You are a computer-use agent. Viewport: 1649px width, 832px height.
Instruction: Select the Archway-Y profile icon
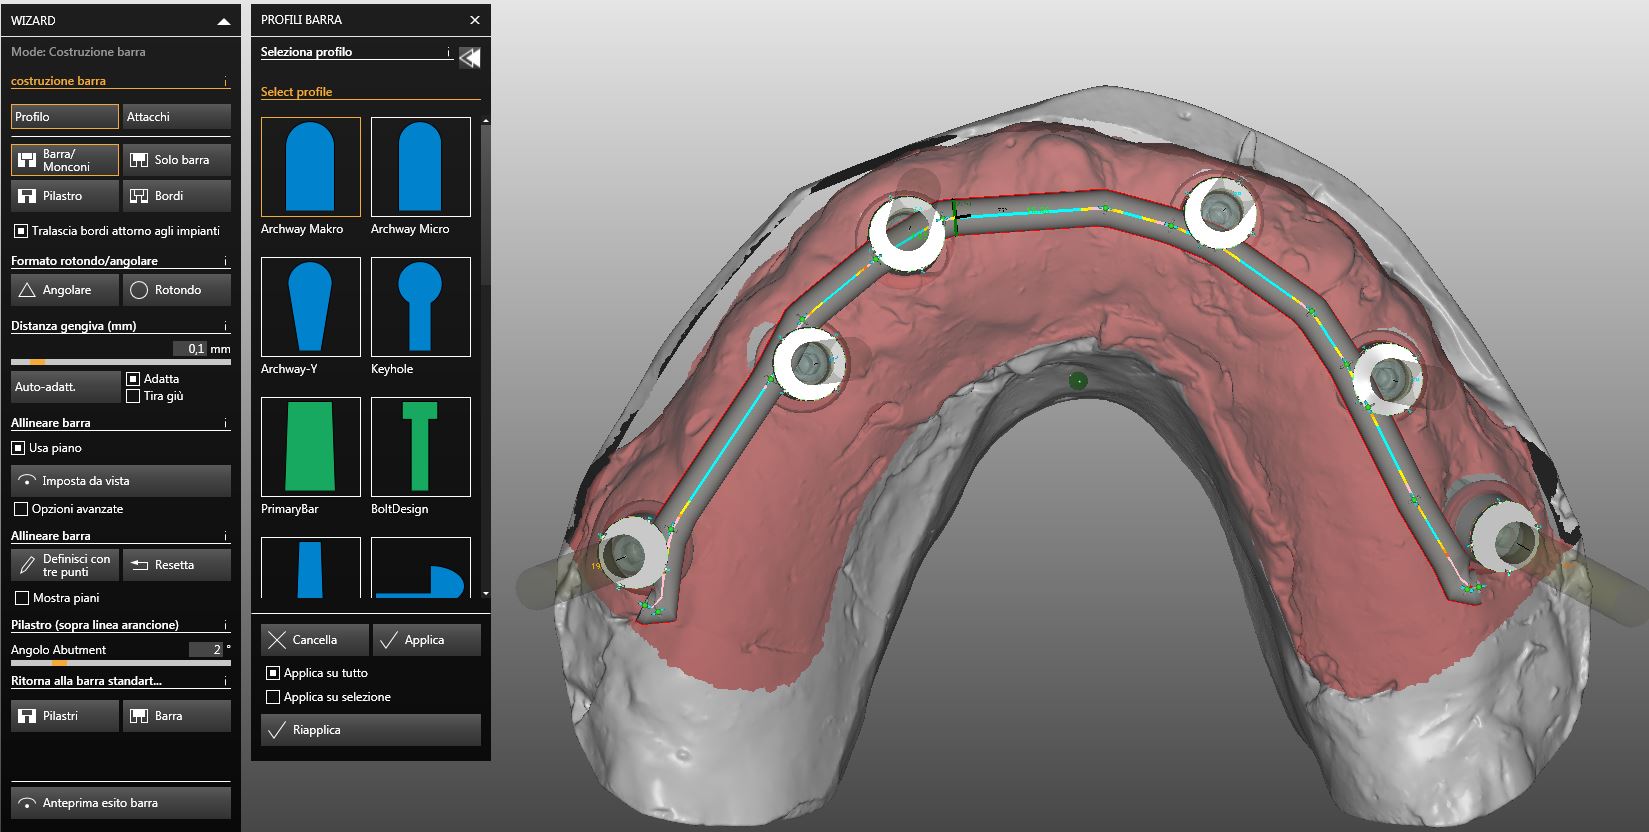point(310,307)
